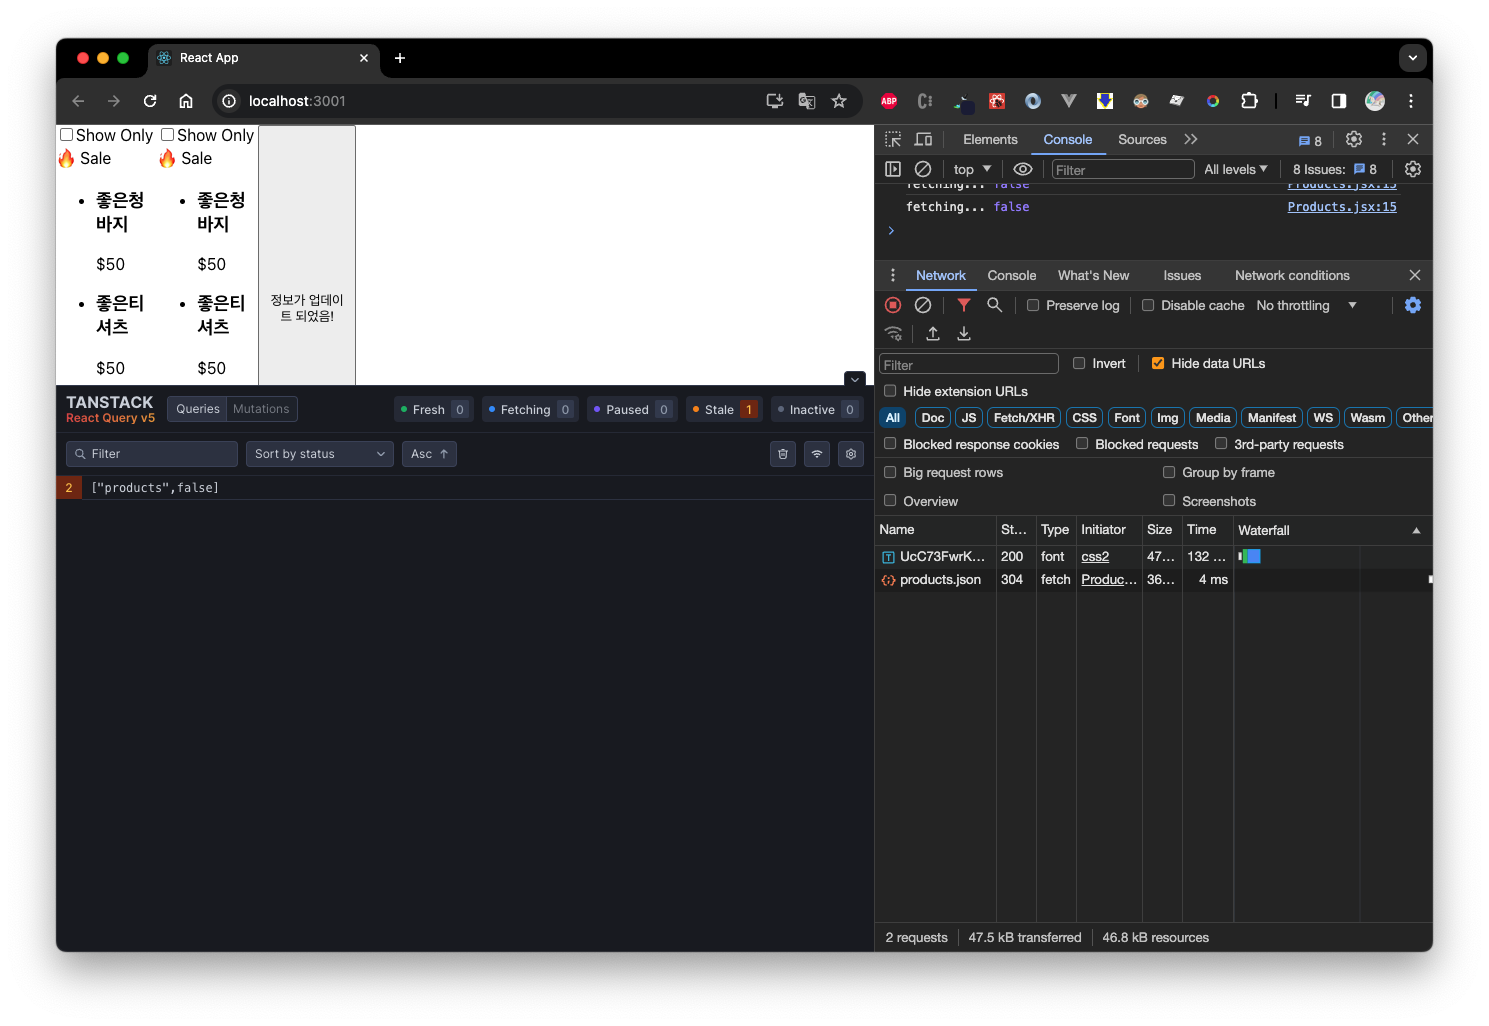Clear the console with the clear icon
The image size is (1489, 1026).
tap(923, 169)
